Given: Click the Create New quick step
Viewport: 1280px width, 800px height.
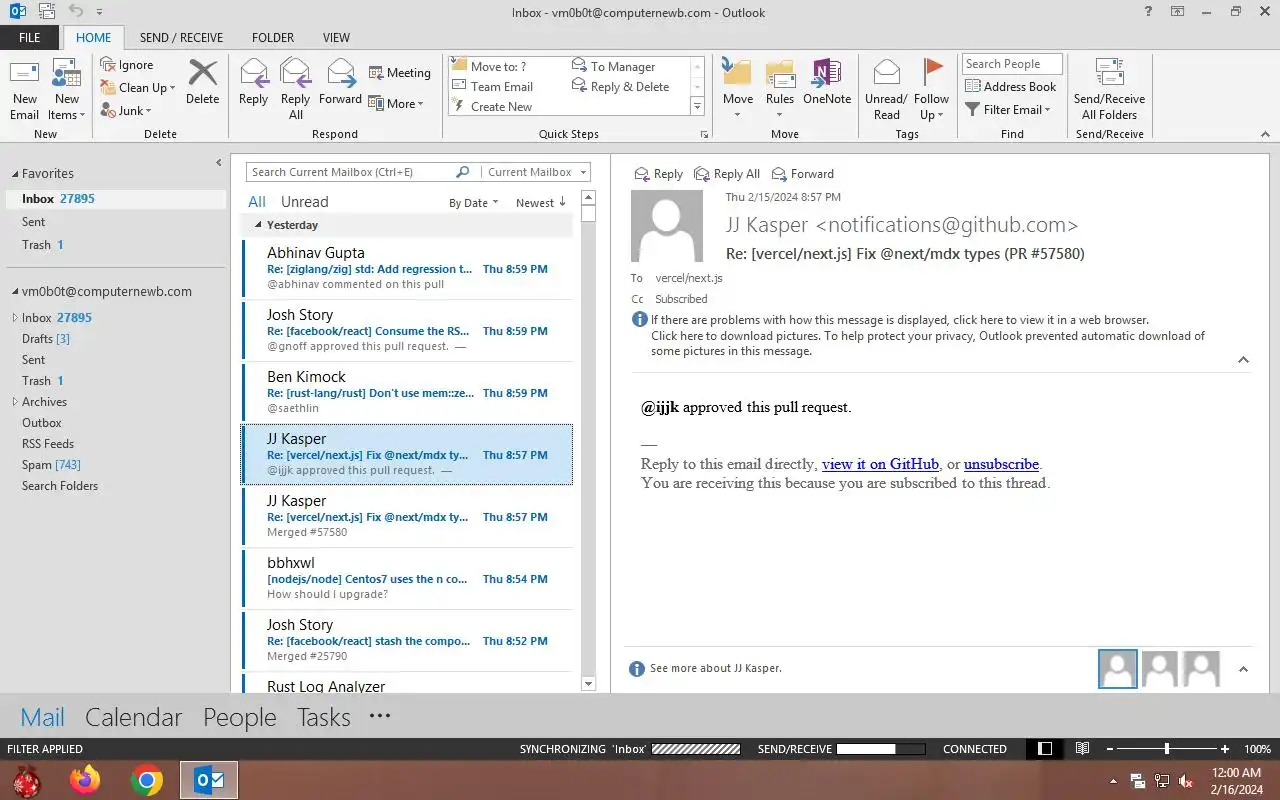Looking at the screenshot, I should pyautogui.click(x=492, y=107).
